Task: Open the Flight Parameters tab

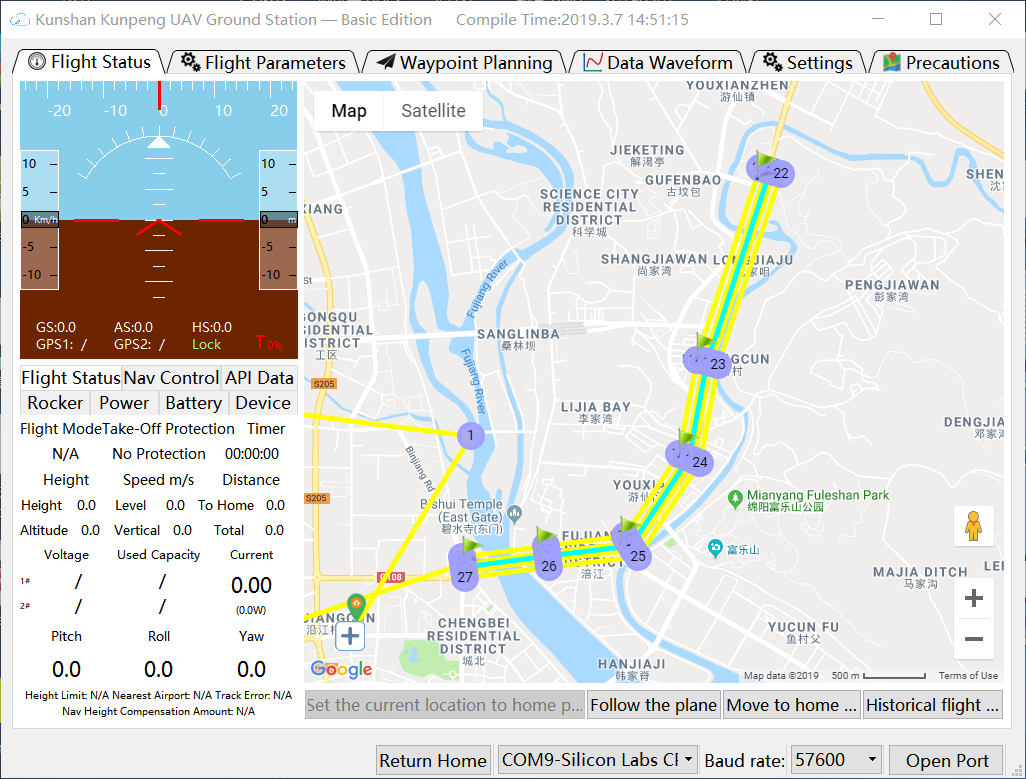Action: pos(263,63)
